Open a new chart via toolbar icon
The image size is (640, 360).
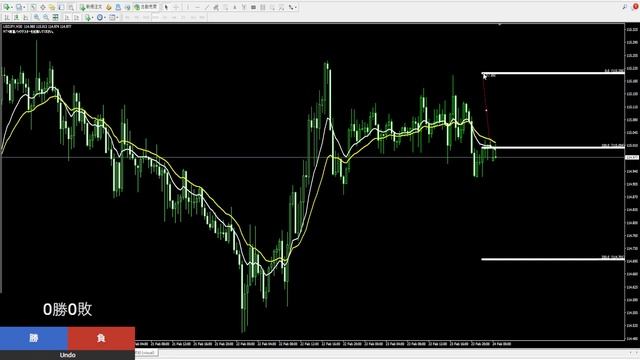tap(6, 7)
